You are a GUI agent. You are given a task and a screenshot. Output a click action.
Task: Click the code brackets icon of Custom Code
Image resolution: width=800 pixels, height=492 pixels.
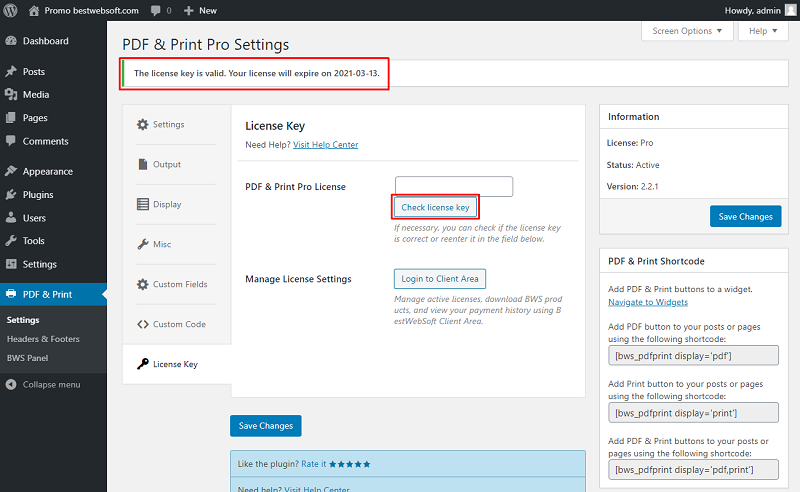pyautogui.click(x=142, y=324)
